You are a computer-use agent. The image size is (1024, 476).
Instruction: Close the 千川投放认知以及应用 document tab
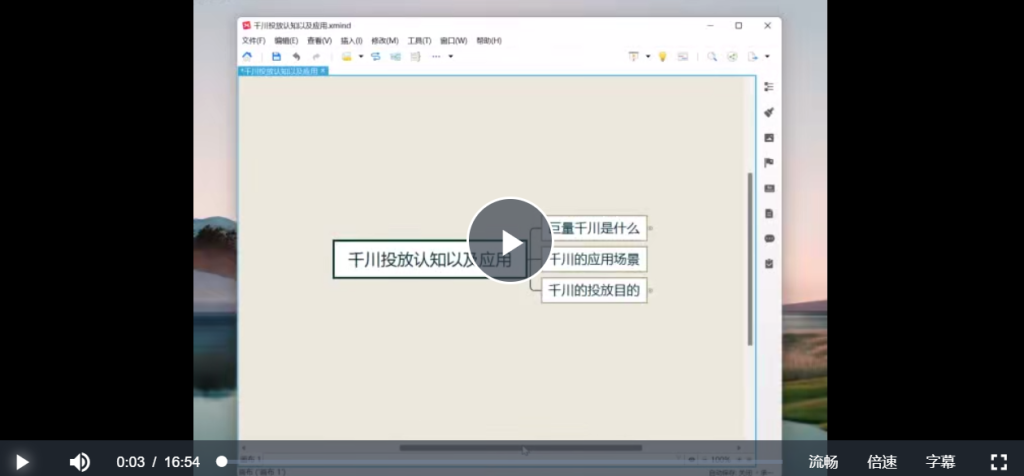[323, 71]
